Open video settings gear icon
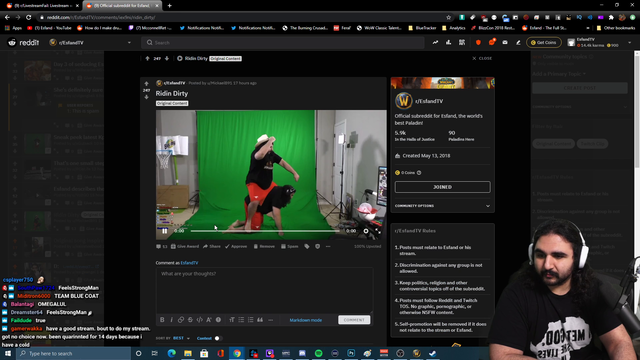 coord(366,231)
